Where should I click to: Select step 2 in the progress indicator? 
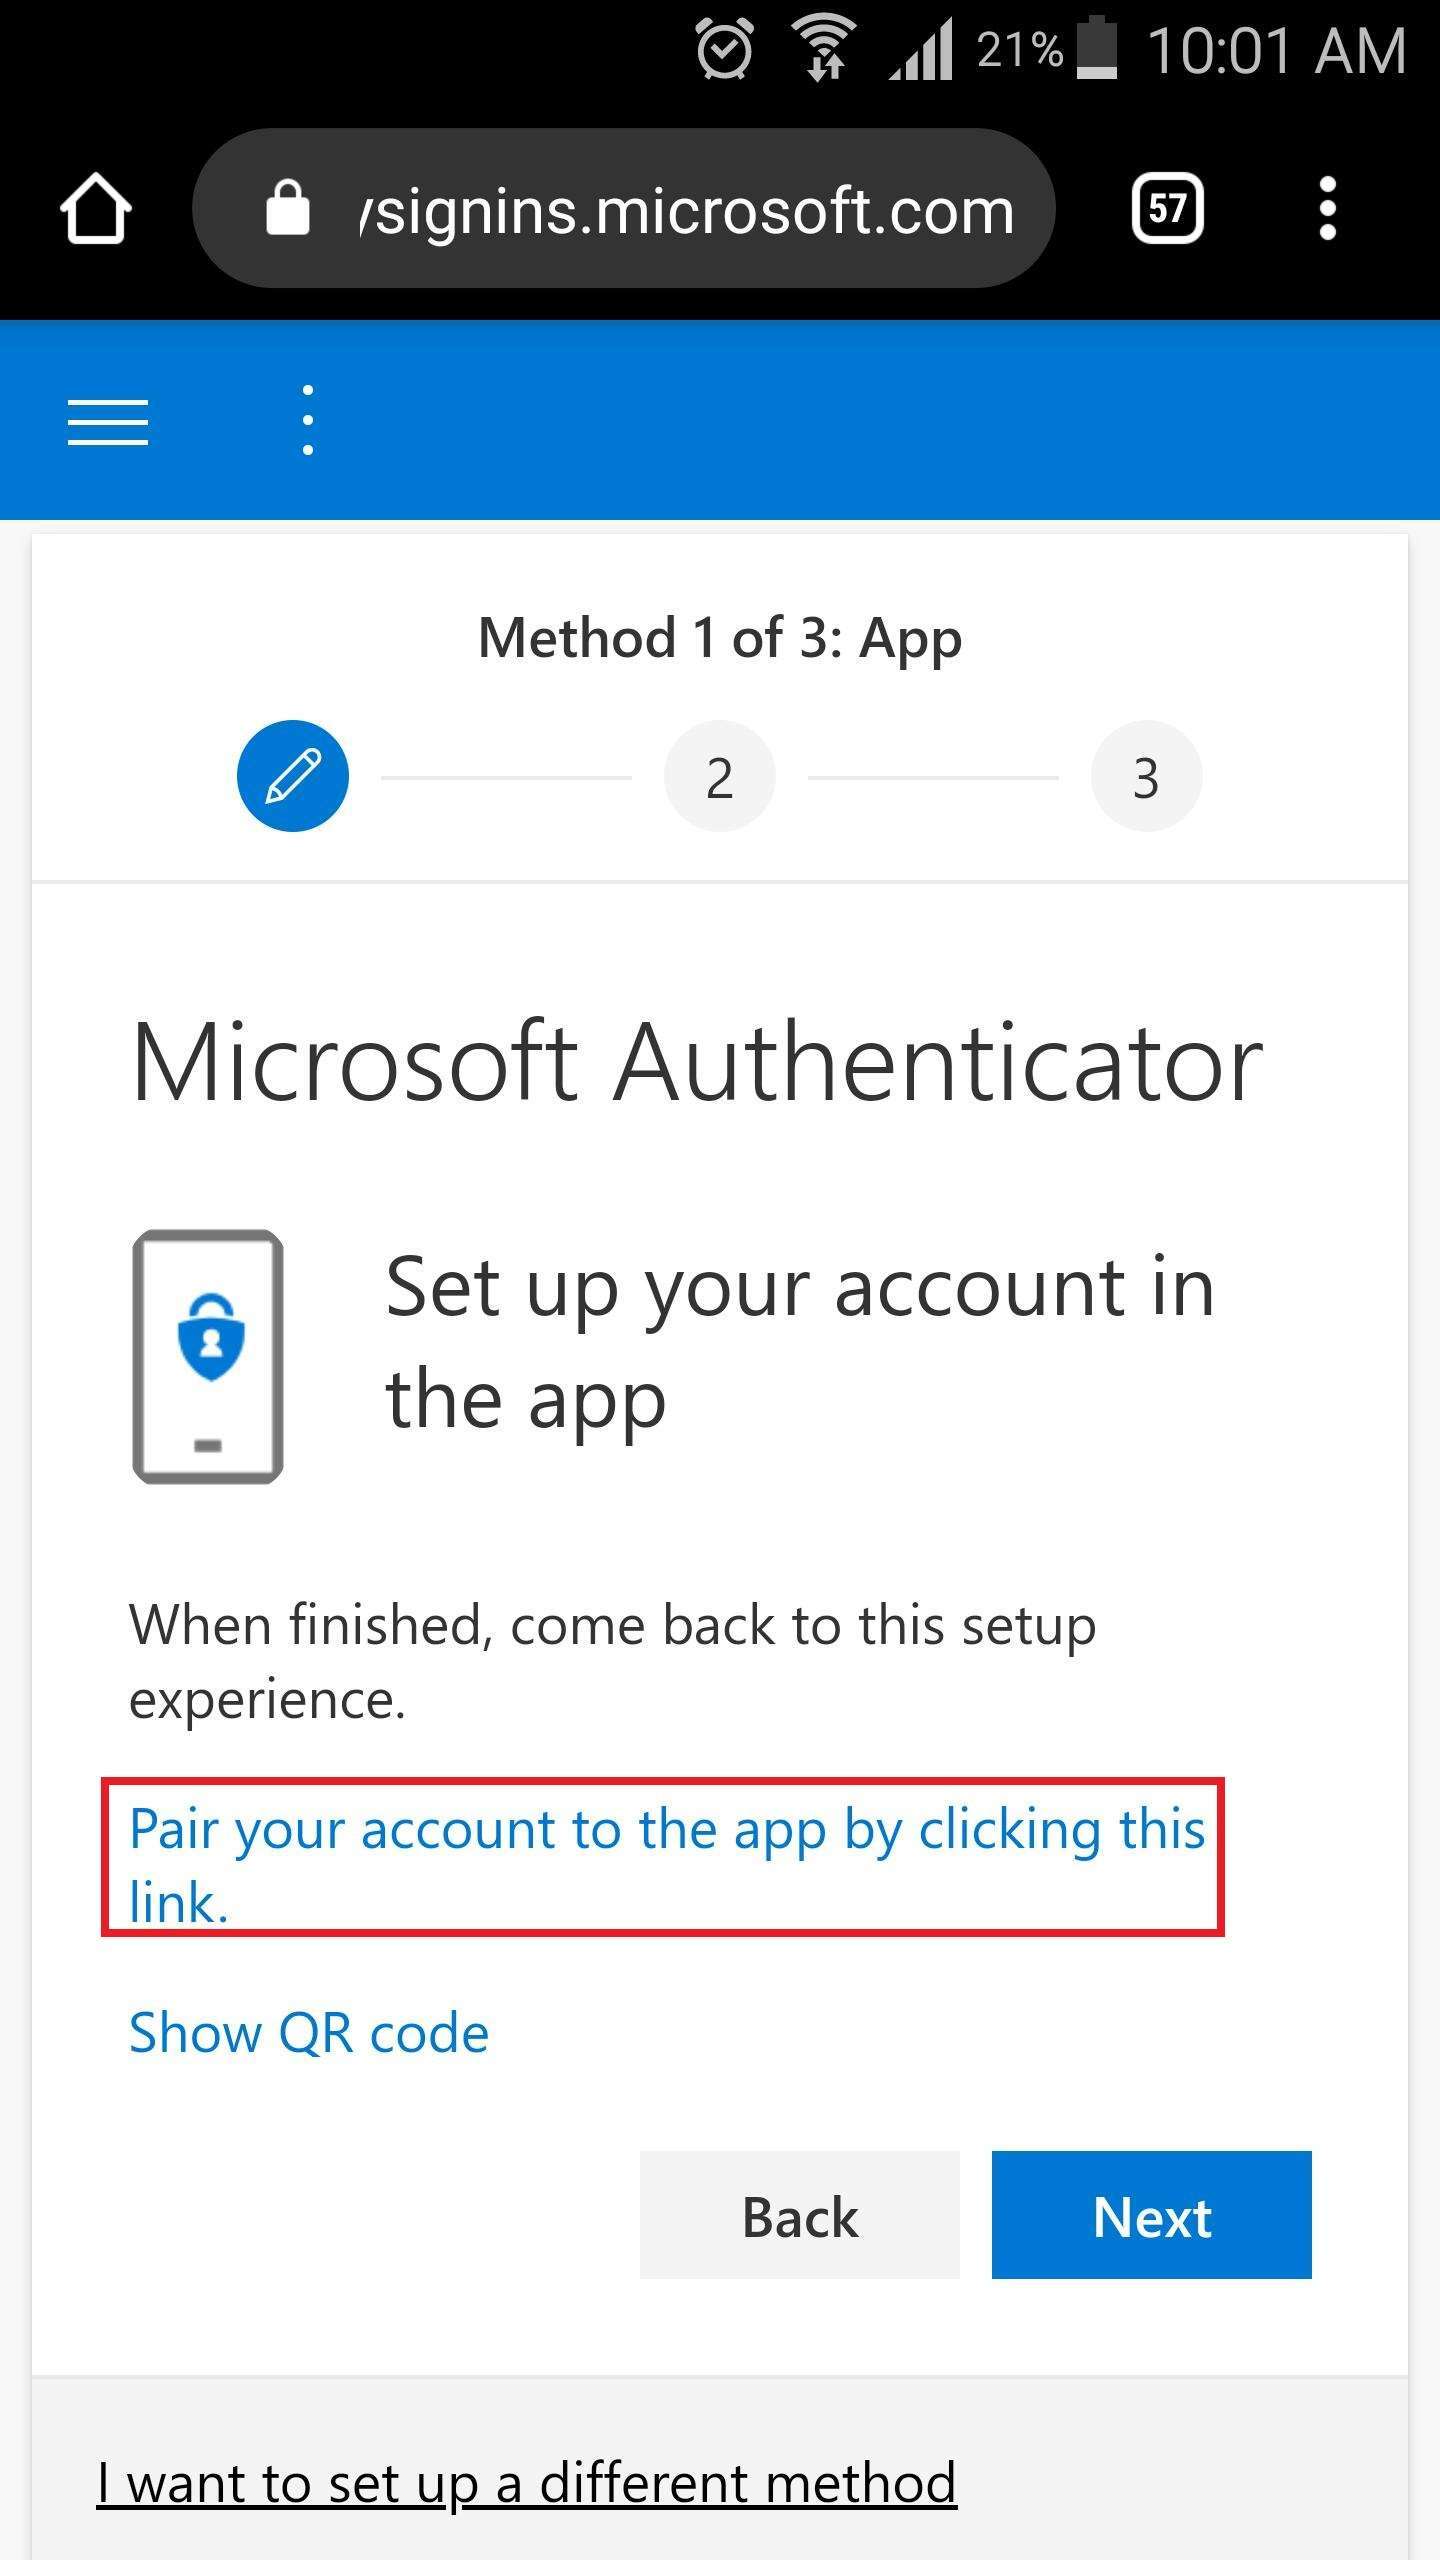point(720,776)
